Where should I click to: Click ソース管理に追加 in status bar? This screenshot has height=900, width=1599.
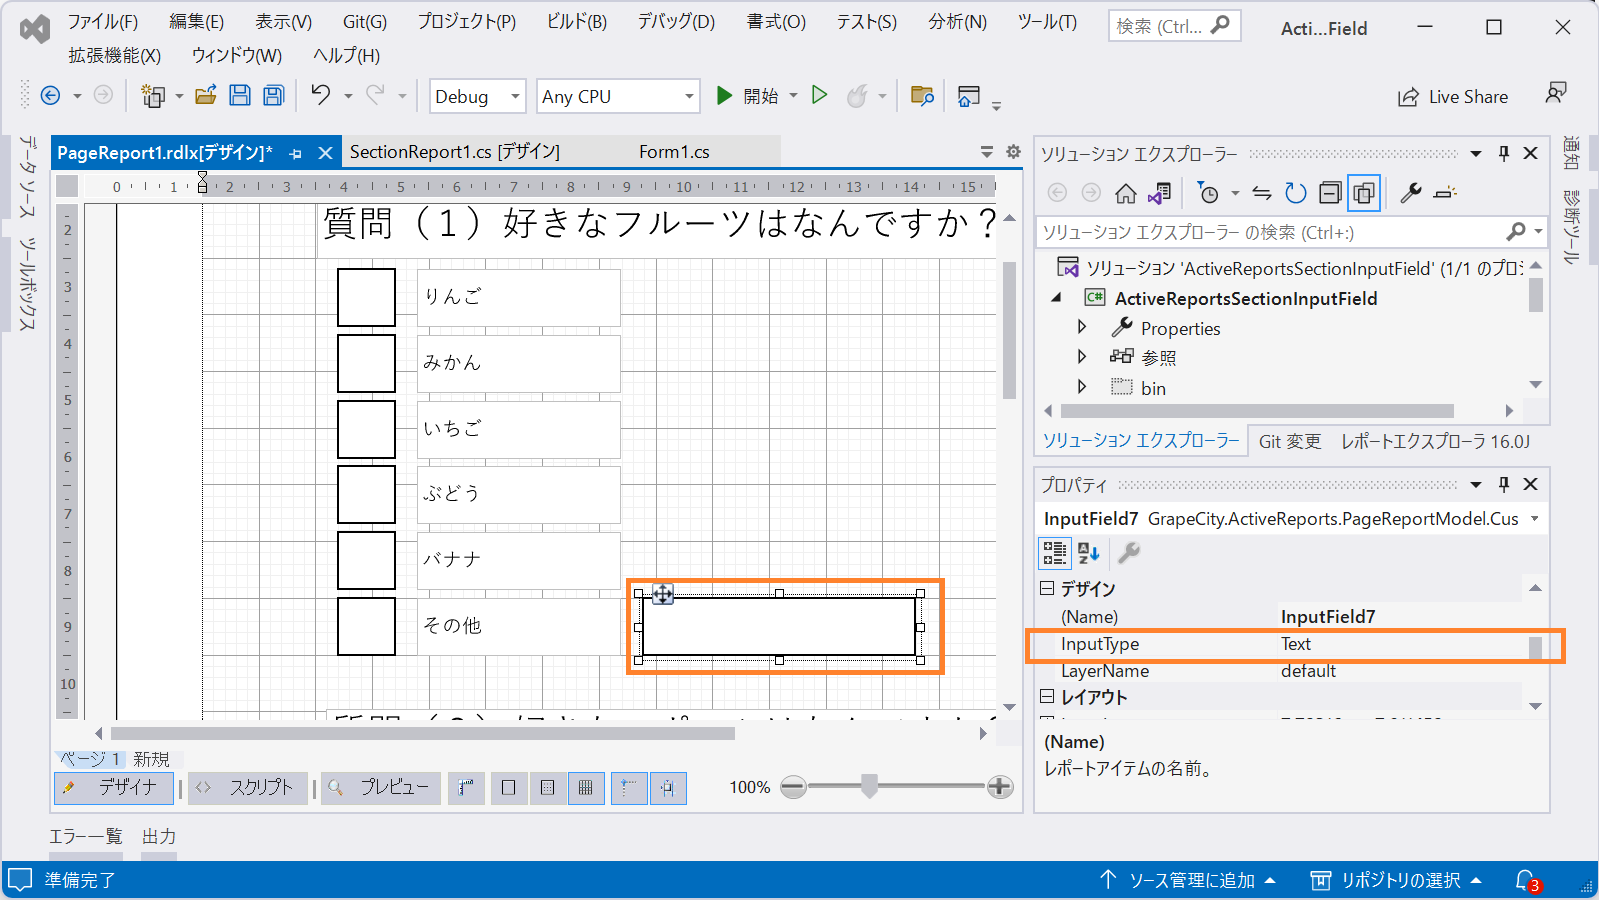pos(1188,880)
